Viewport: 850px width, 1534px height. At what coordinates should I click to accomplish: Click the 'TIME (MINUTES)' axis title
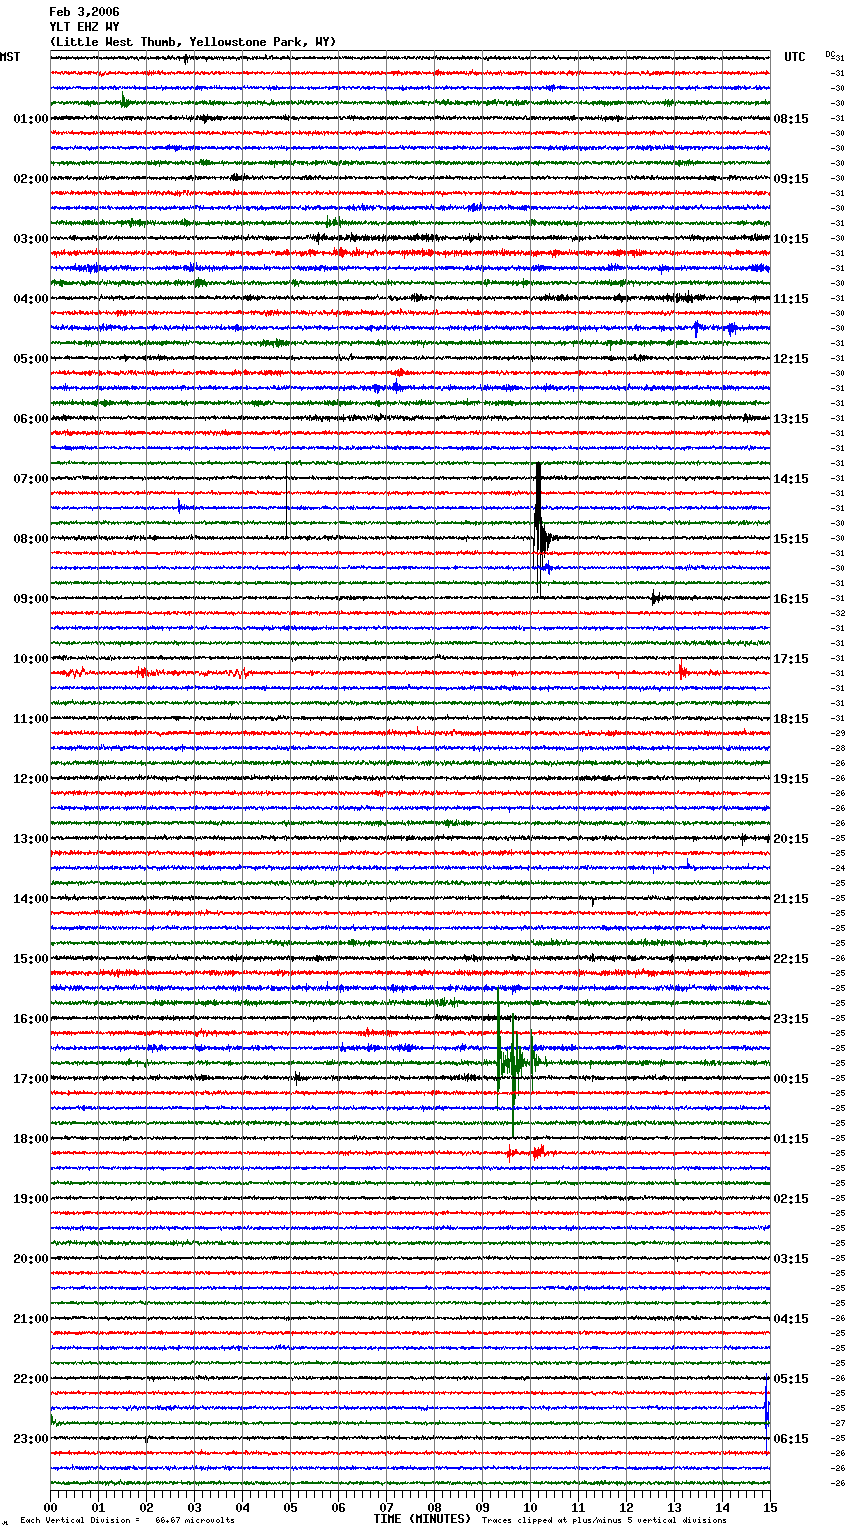pos(422,1519)
